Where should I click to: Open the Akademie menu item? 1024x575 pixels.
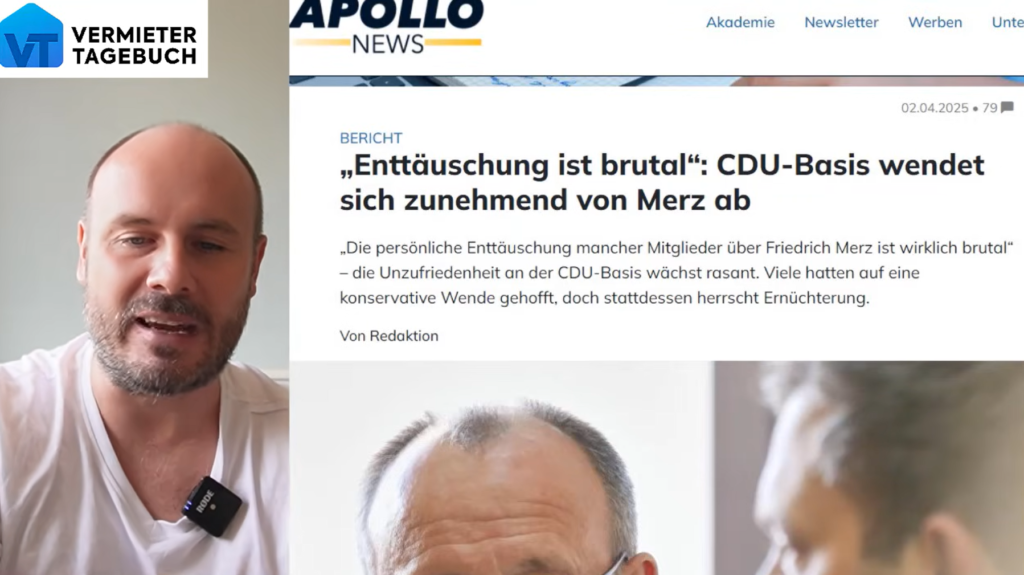pos(740,22)
